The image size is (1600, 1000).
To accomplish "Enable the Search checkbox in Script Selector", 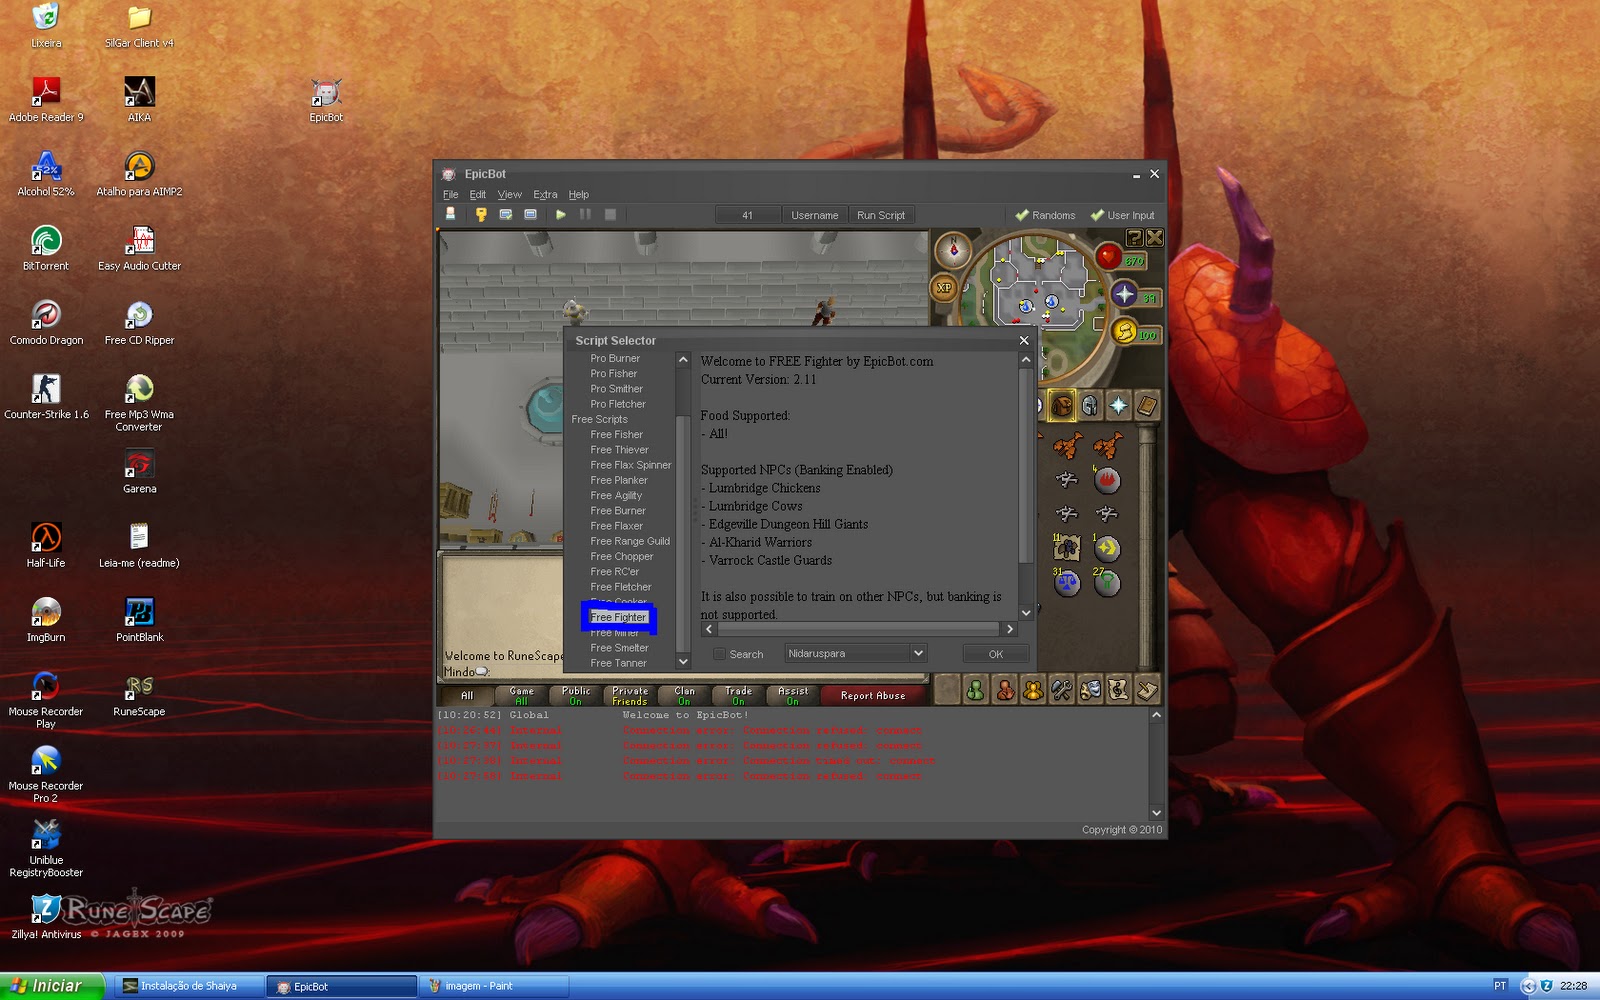I will click(x=719, y=654).
